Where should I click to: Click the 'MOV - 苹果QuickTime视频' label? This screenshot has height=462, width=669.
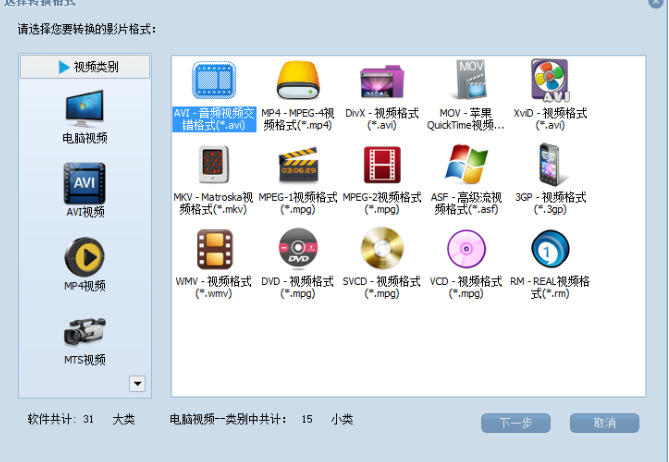click(x=465, y=119)
